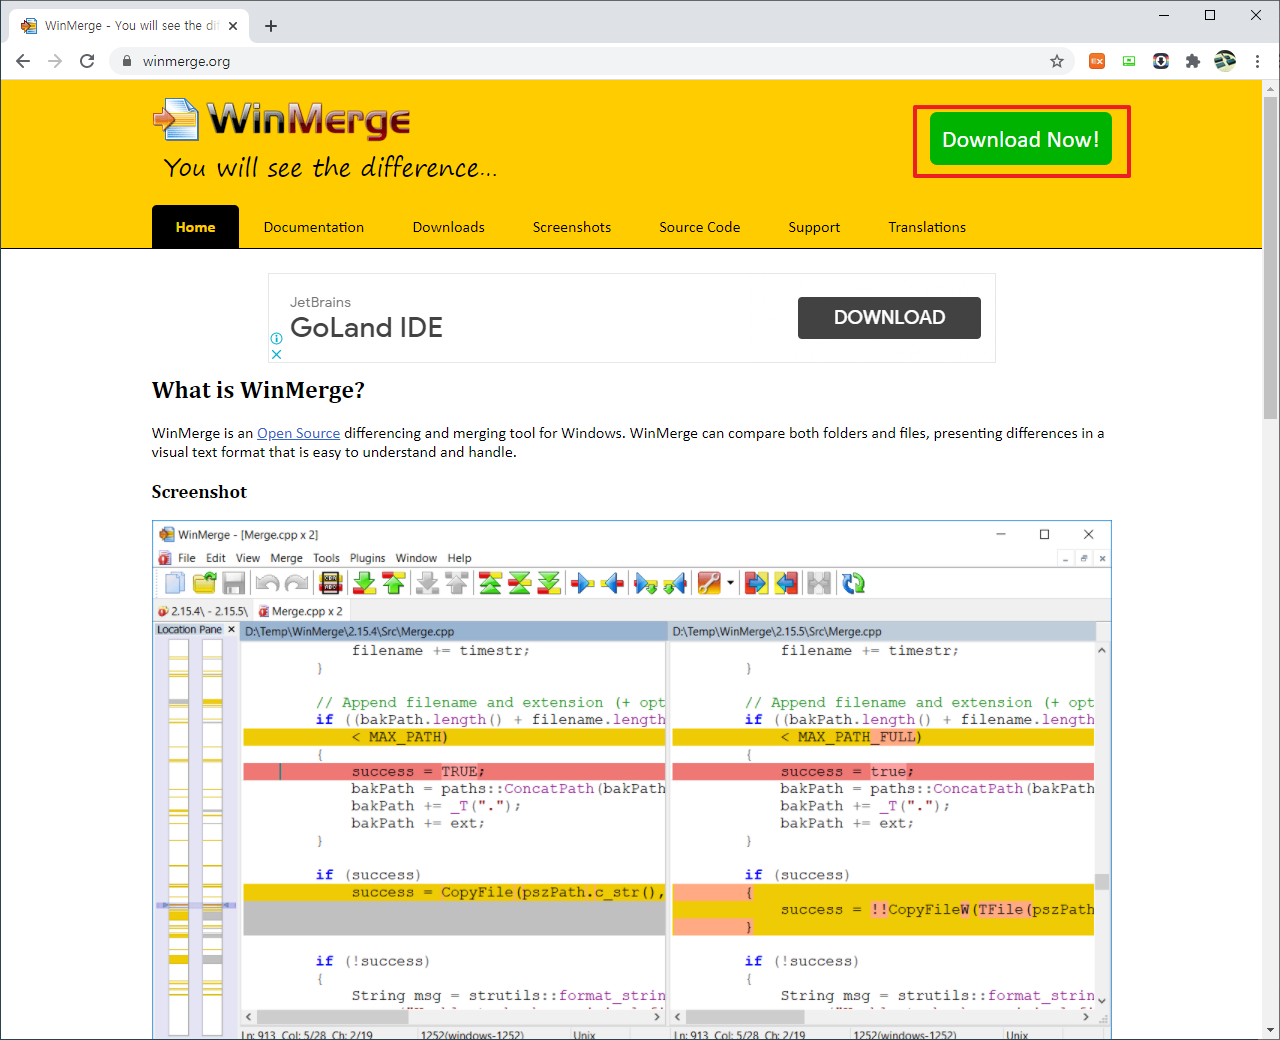Click the WinMerge logo in the header
This screenshot has height=1040, width=1280.
[x=281, y=120]
